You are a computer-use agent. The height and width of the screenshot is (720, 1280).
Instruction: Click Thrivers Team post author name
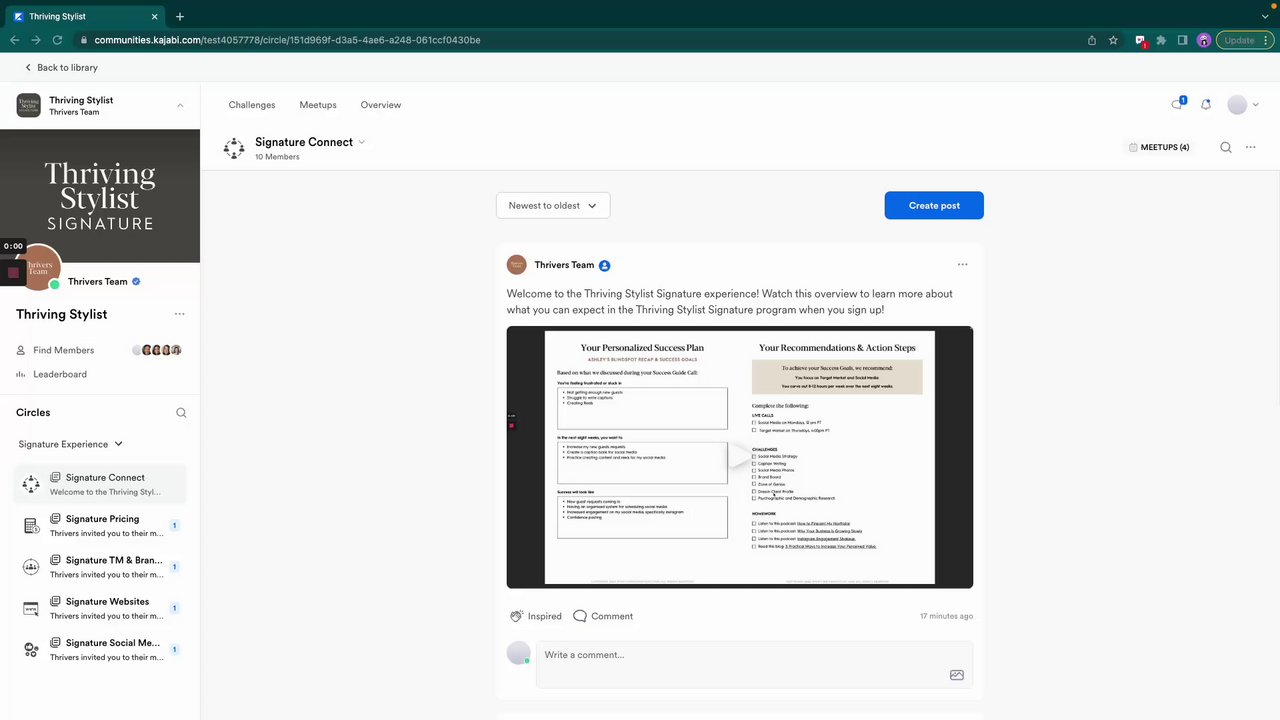[564, 265]
